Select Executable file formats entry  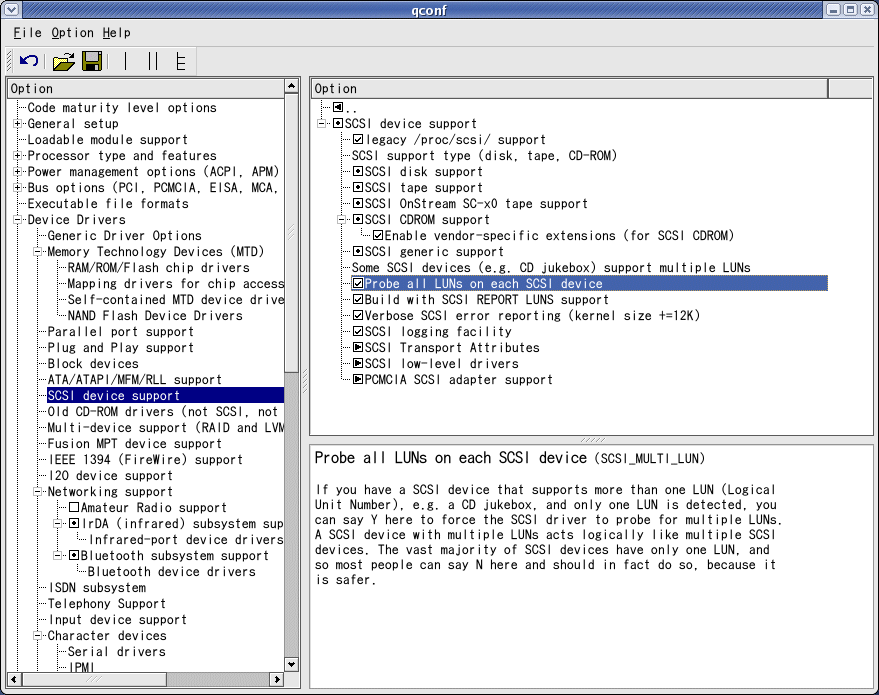pyautogui.click(x=108, y=203)
